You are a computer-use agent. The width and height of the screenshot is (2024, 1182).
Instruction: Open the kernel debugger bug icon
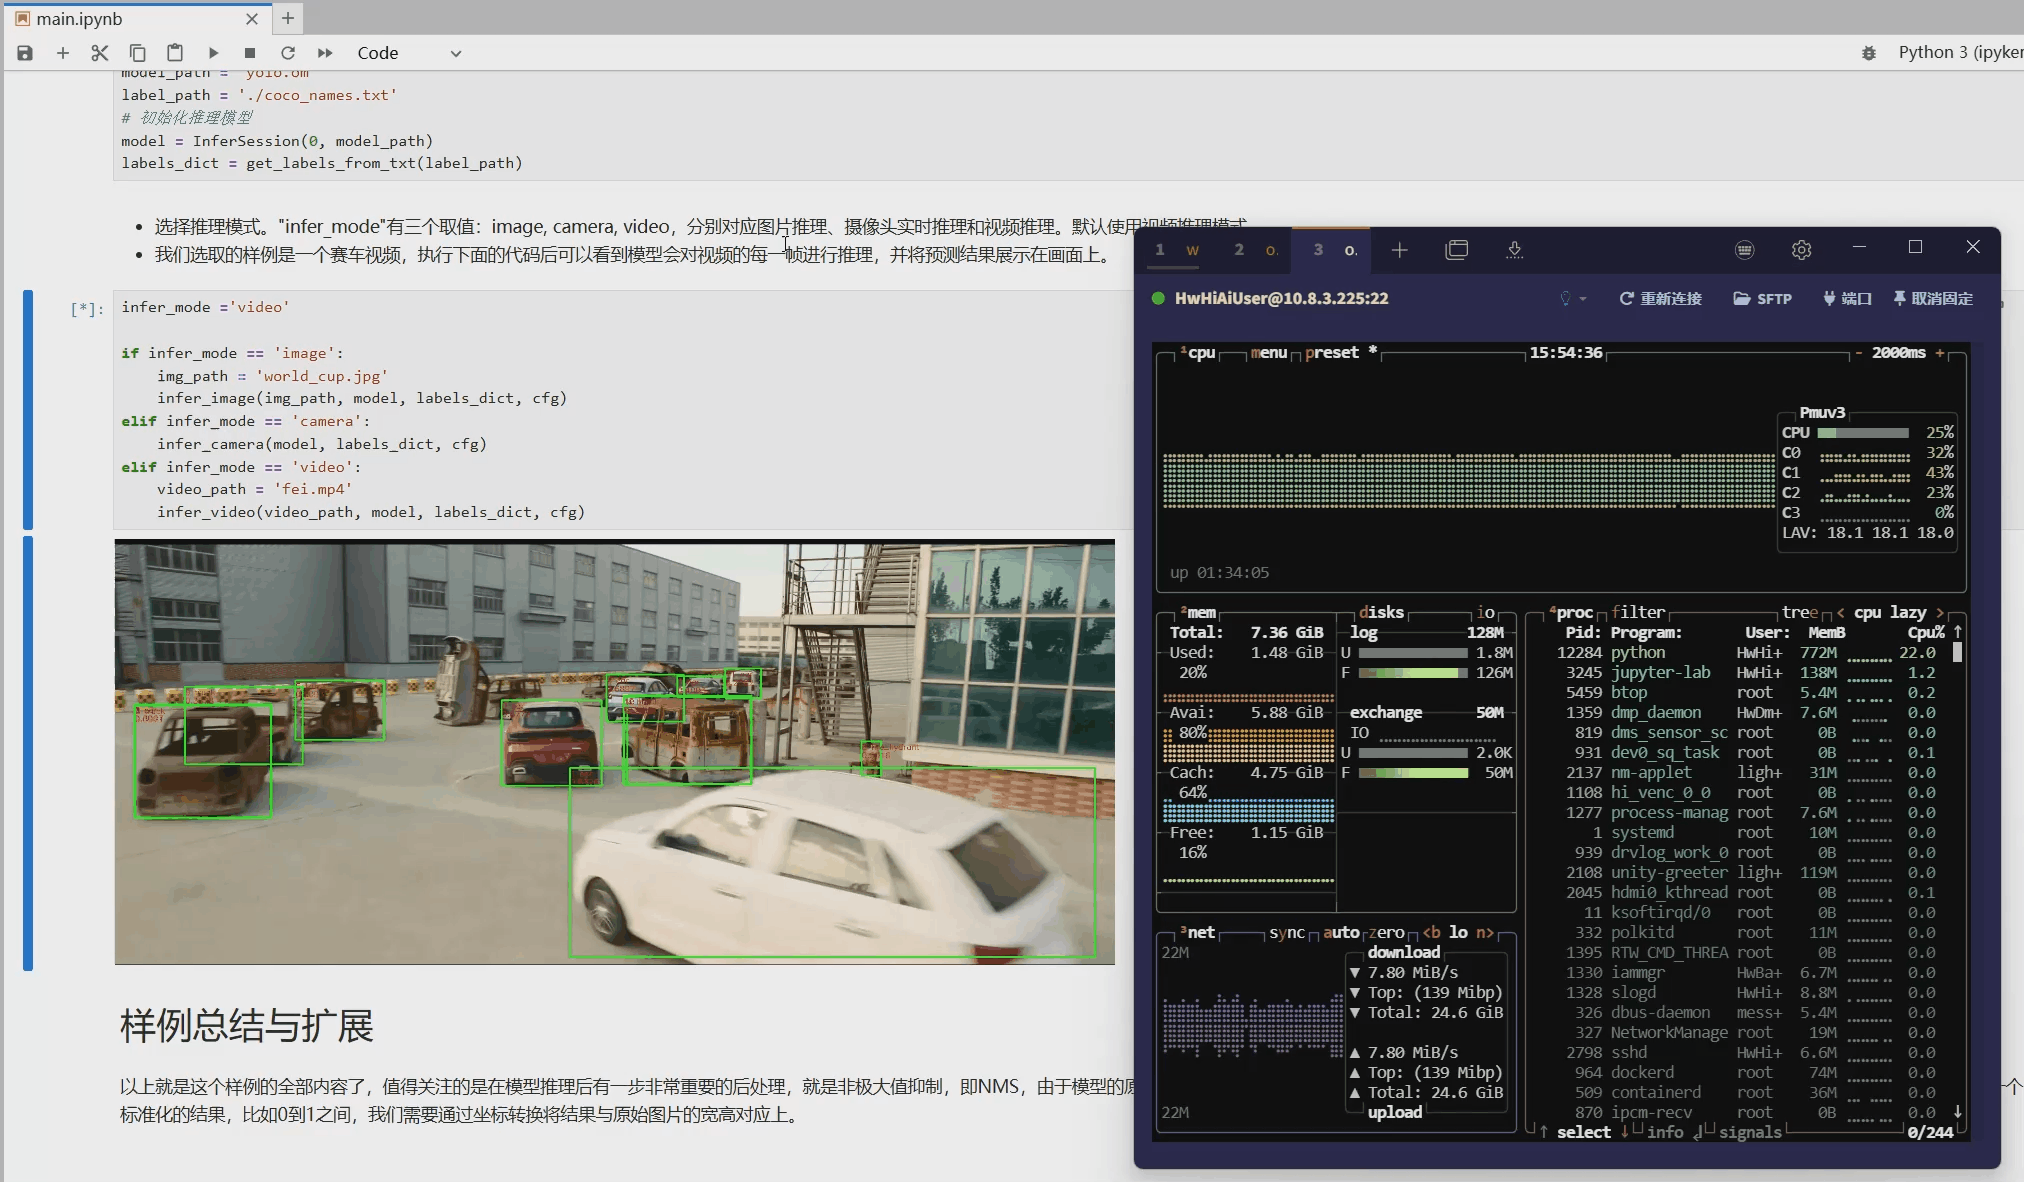(1868, 53)
